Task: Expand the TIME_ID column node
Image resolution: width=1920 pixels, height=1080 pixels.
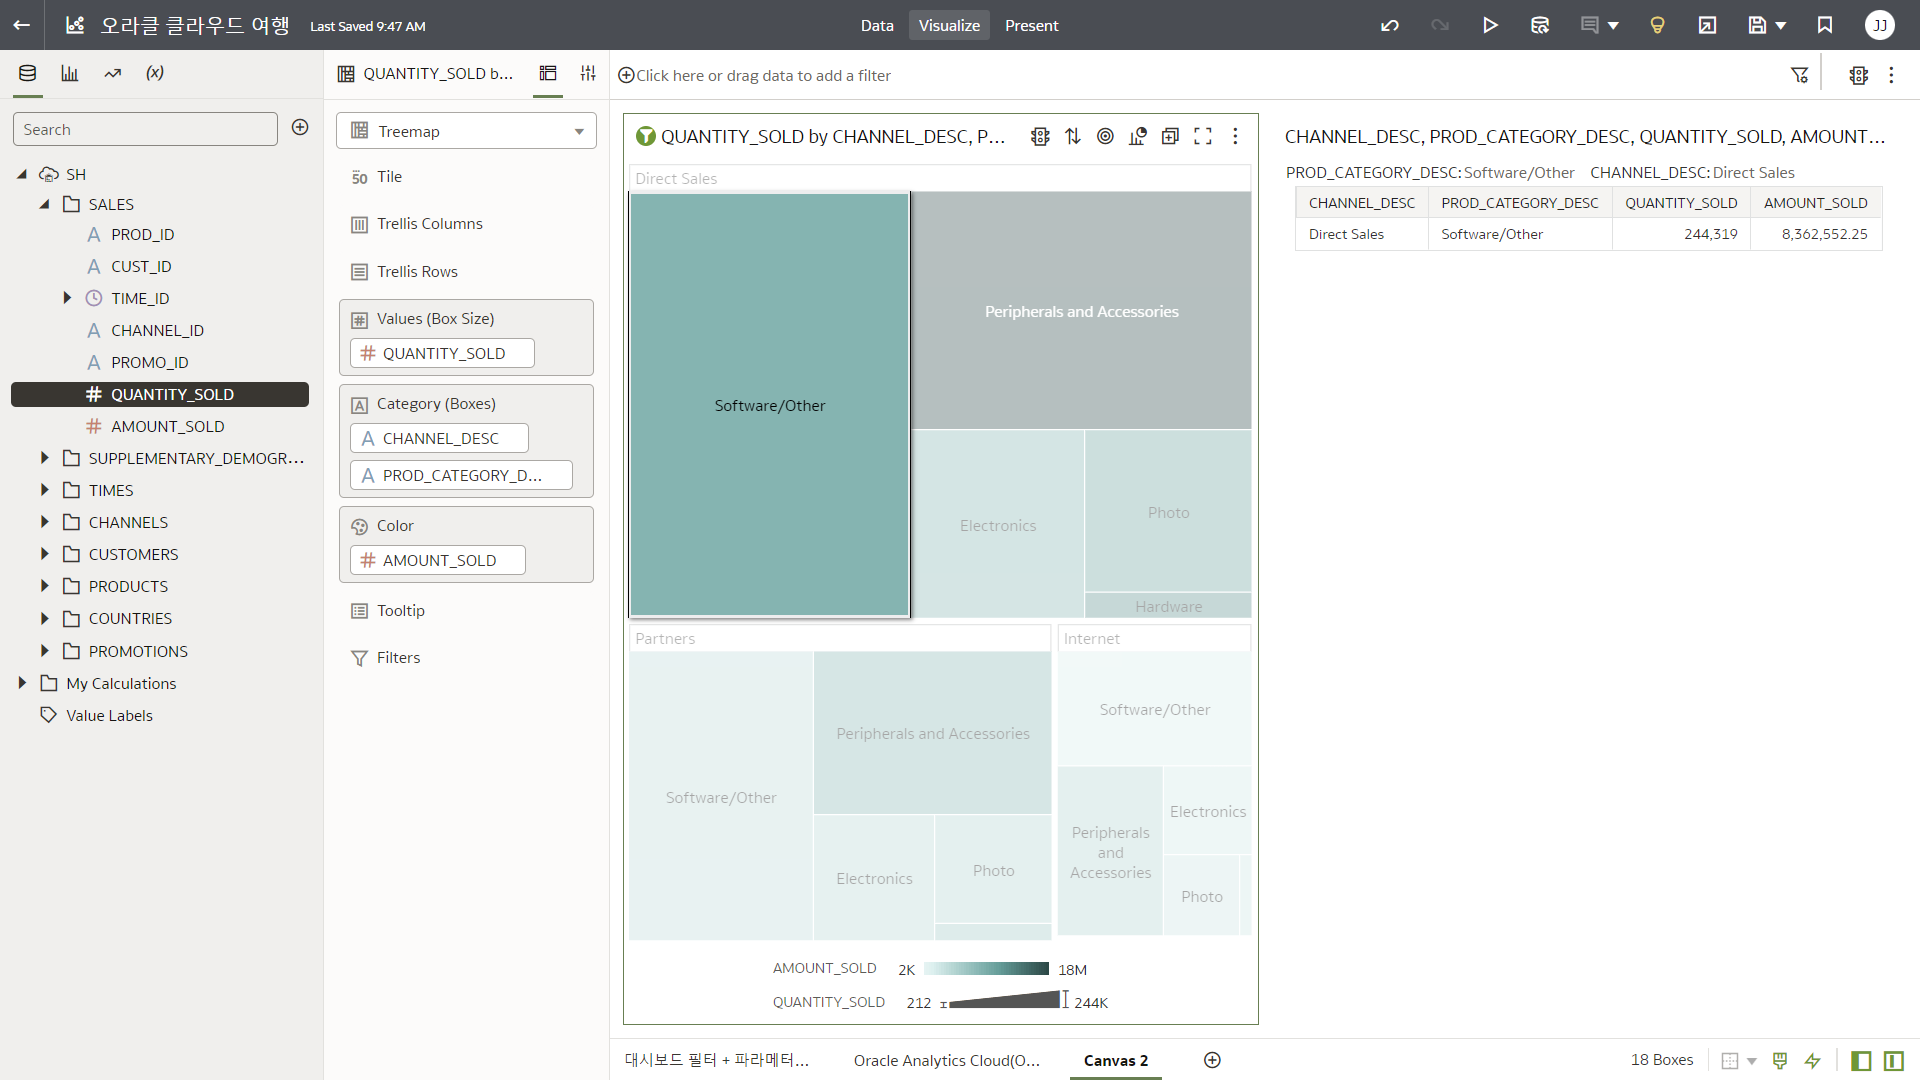Action: [x=67, y=298]
